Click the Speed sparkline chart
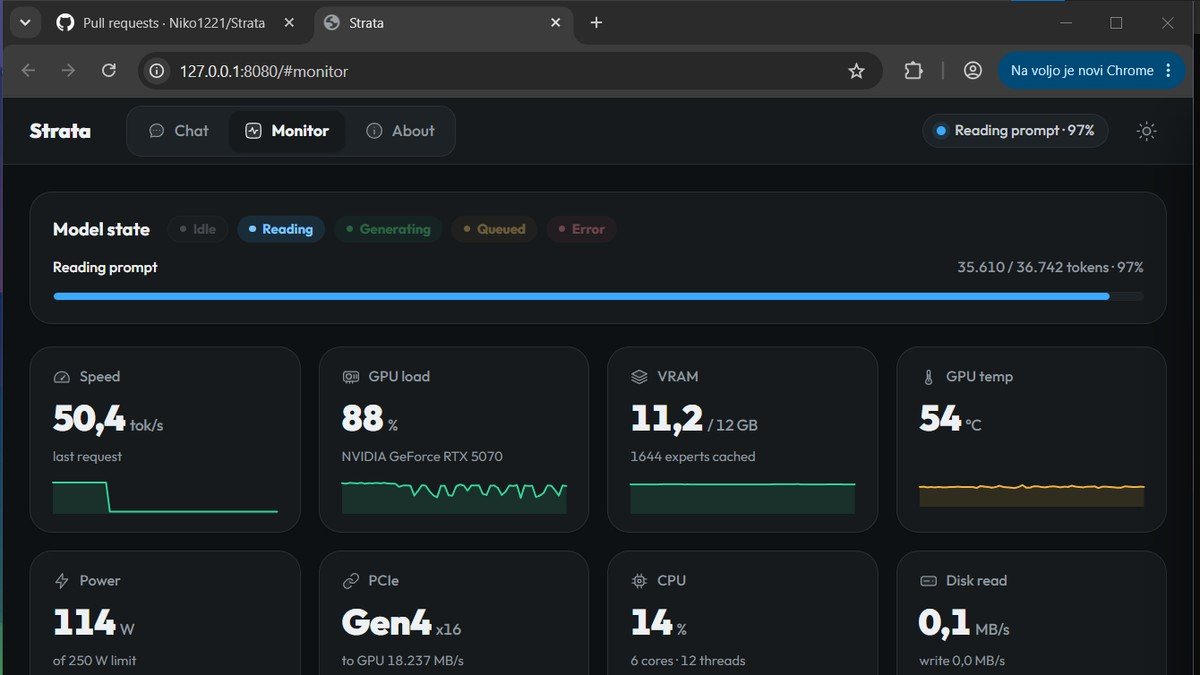The image size is (1200, 675). [165, 497]
